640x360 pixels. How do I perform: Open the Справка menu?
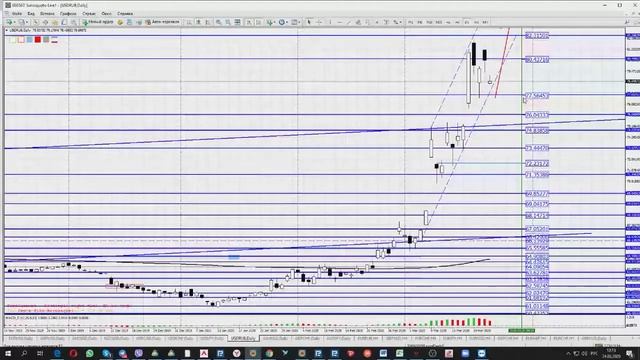click(x=125, y=13)
